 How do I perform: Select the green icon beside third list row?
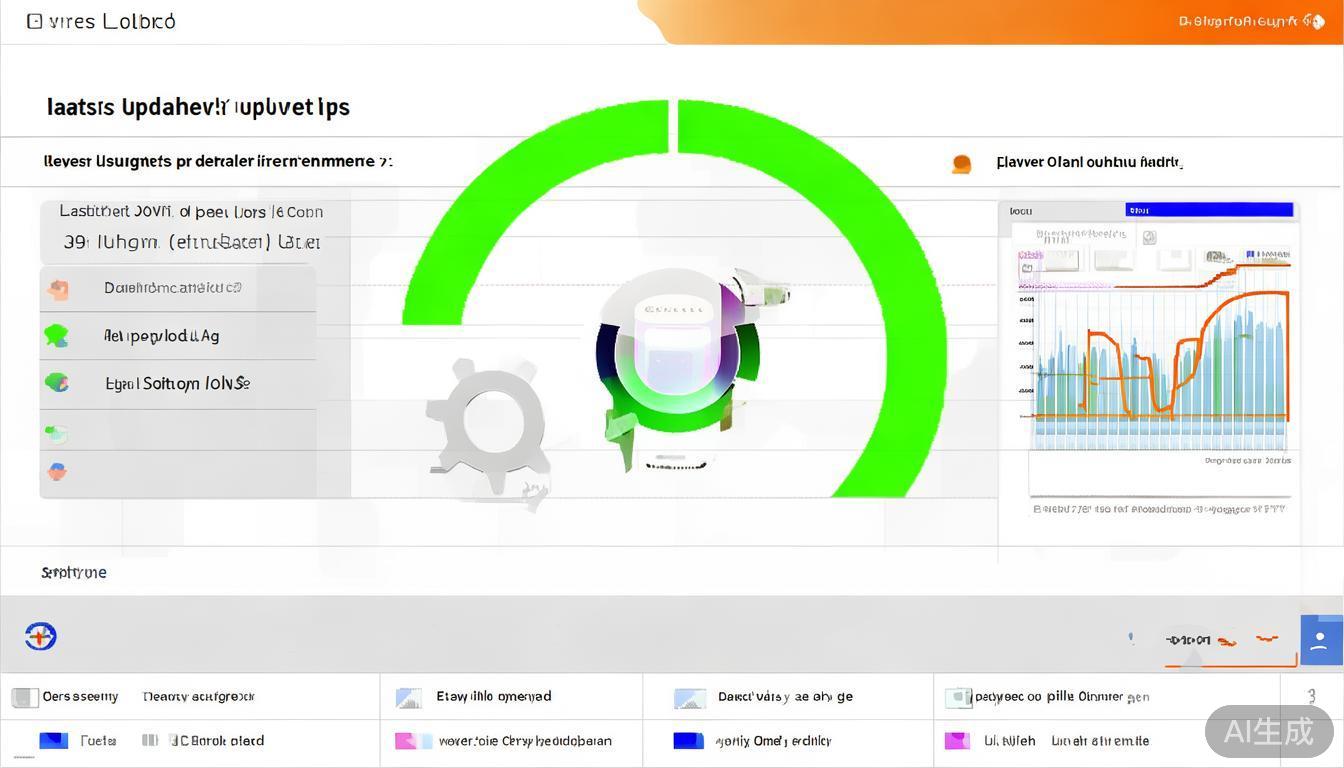click(57, 382)
